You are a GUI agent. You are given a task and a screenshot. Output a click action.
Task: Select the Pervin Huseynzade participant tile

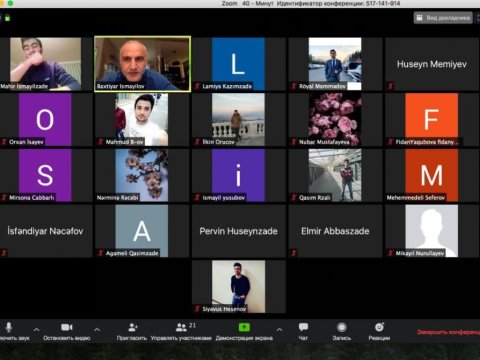click(238, 231)
